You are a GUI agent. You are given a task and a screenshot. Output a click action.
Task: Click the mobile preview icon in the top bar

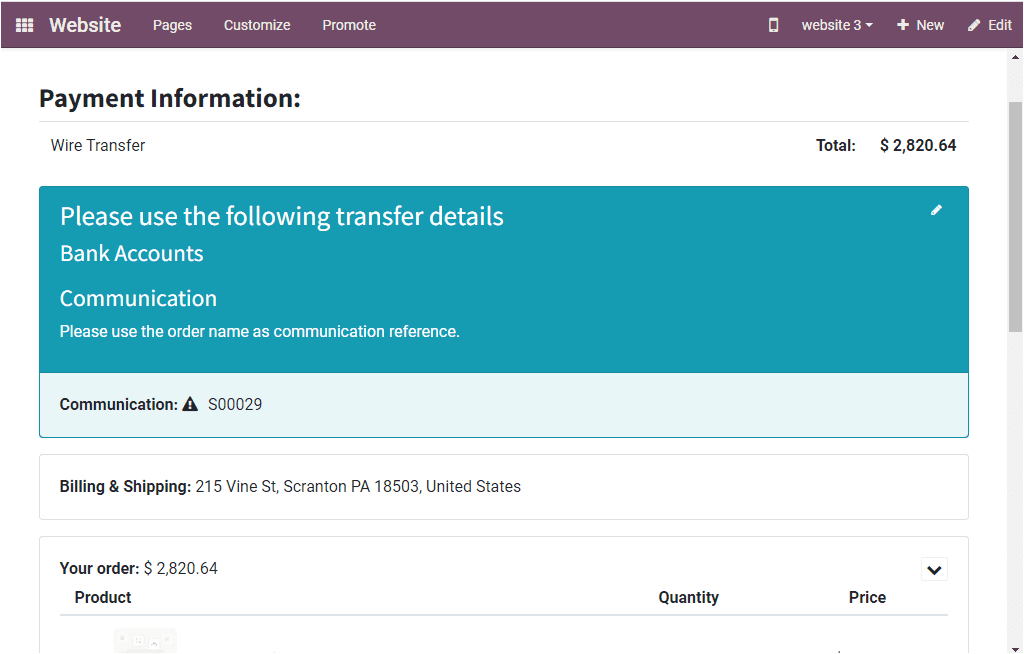772,24
